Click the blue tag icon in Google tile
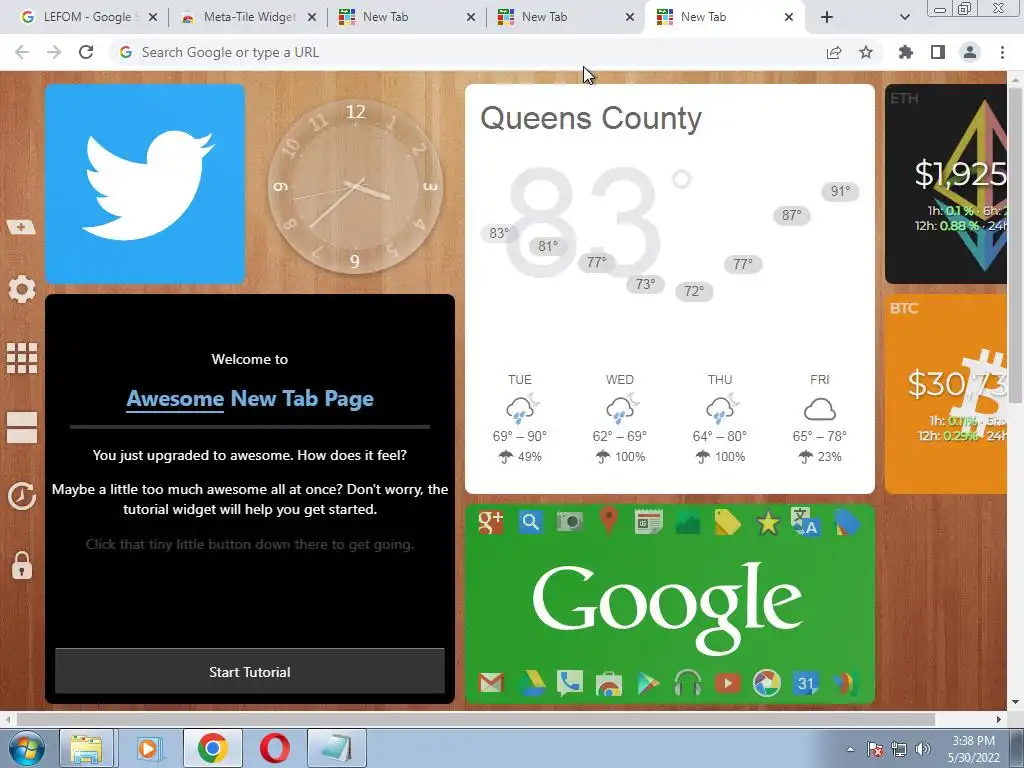This screenshot has height=768, width=1024. click(846, 522)
